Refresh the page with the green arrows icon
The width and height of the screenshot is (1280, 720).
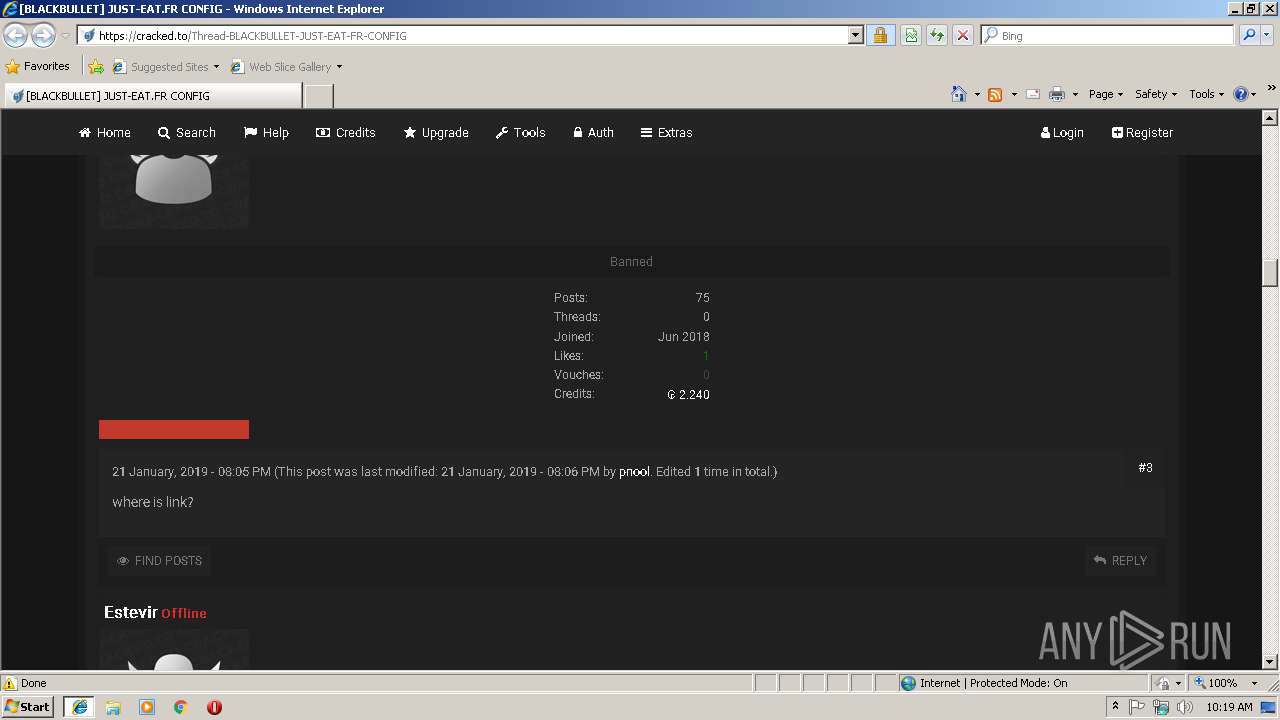click(937, 35)
